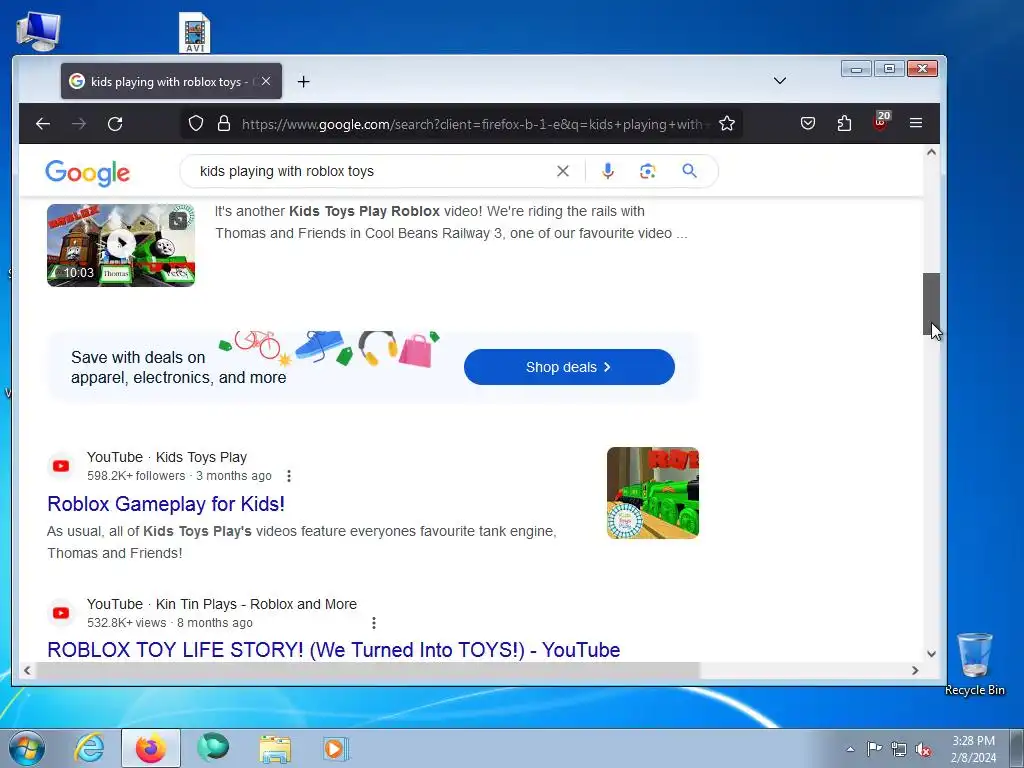Open the media player taskbar icon

[336, 748]
